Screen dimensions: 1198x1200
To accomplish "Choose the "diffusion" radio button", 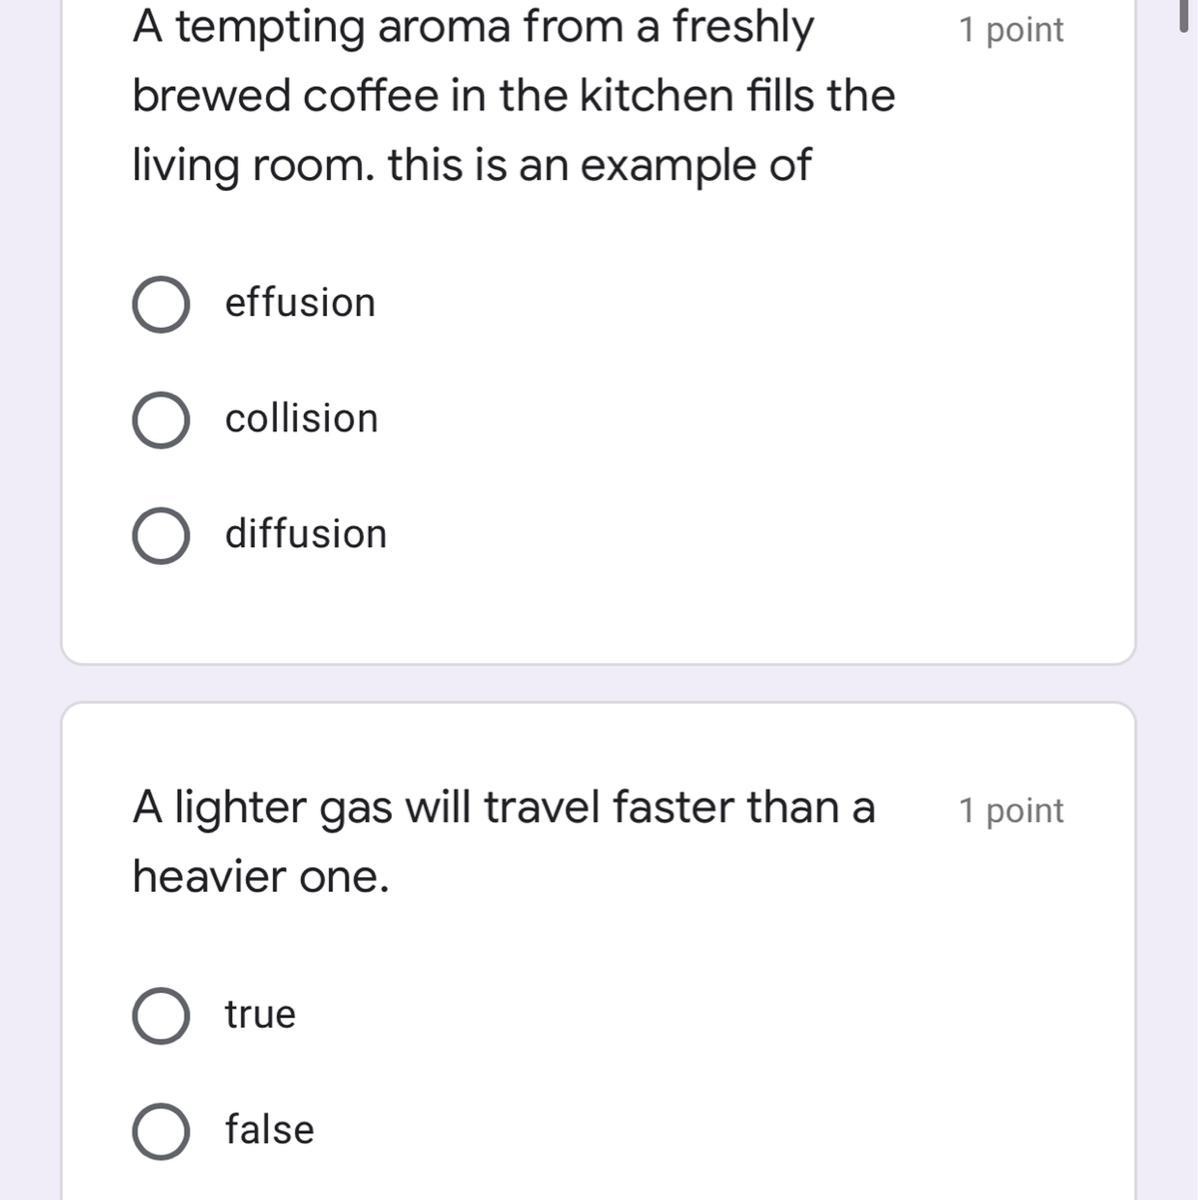I will [161, 535].
